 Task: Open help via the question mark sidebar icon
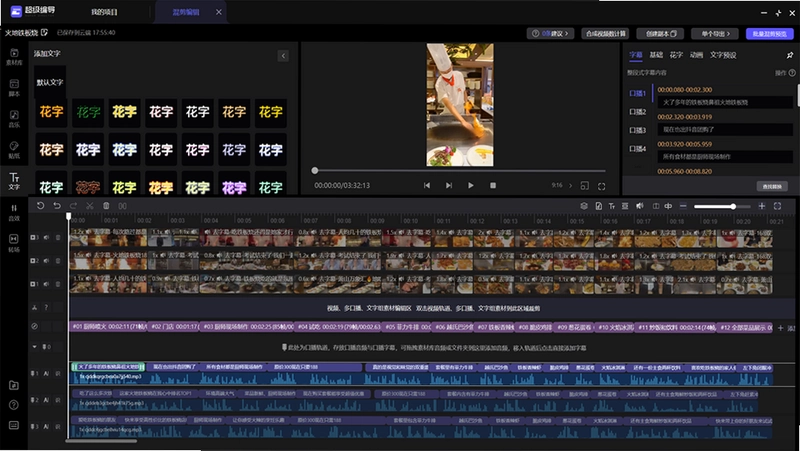[x=14, y=405]
